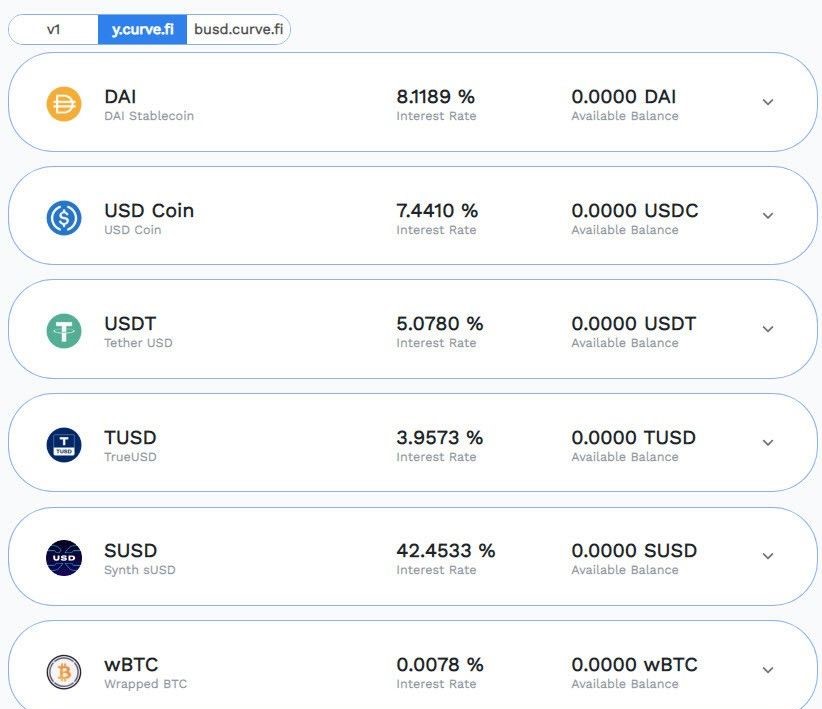Expand the USD Coin row chevron
The image size is (822, 709).
[768, 216]
